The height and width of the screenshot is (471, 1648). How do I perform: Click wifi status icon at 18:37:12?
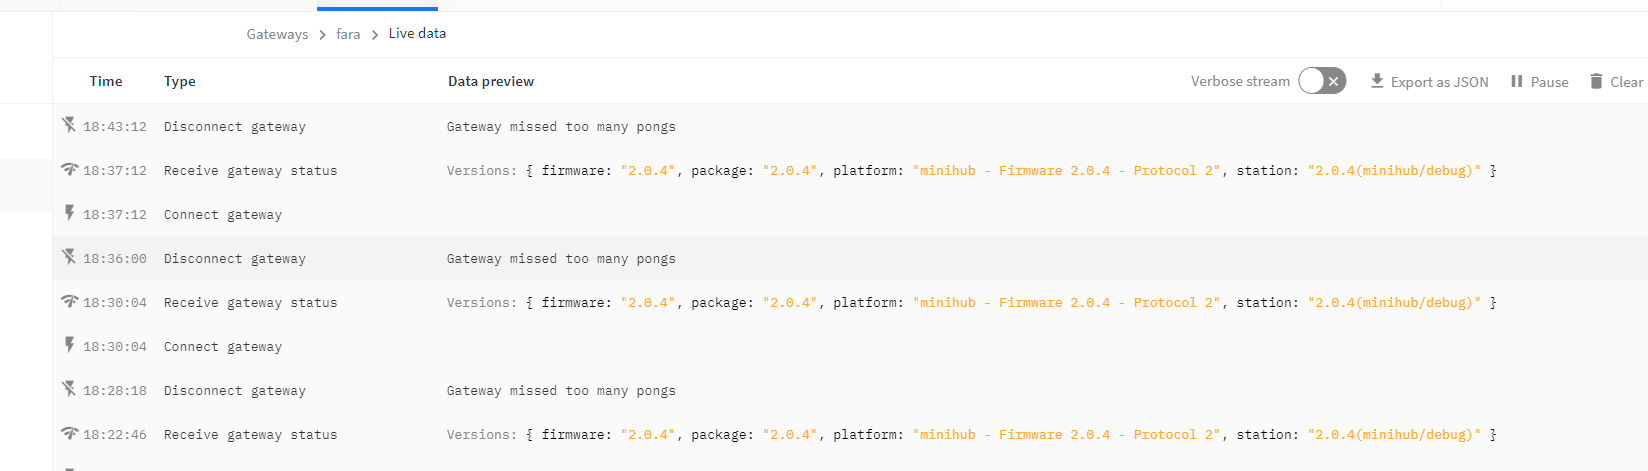pos(69,169)
